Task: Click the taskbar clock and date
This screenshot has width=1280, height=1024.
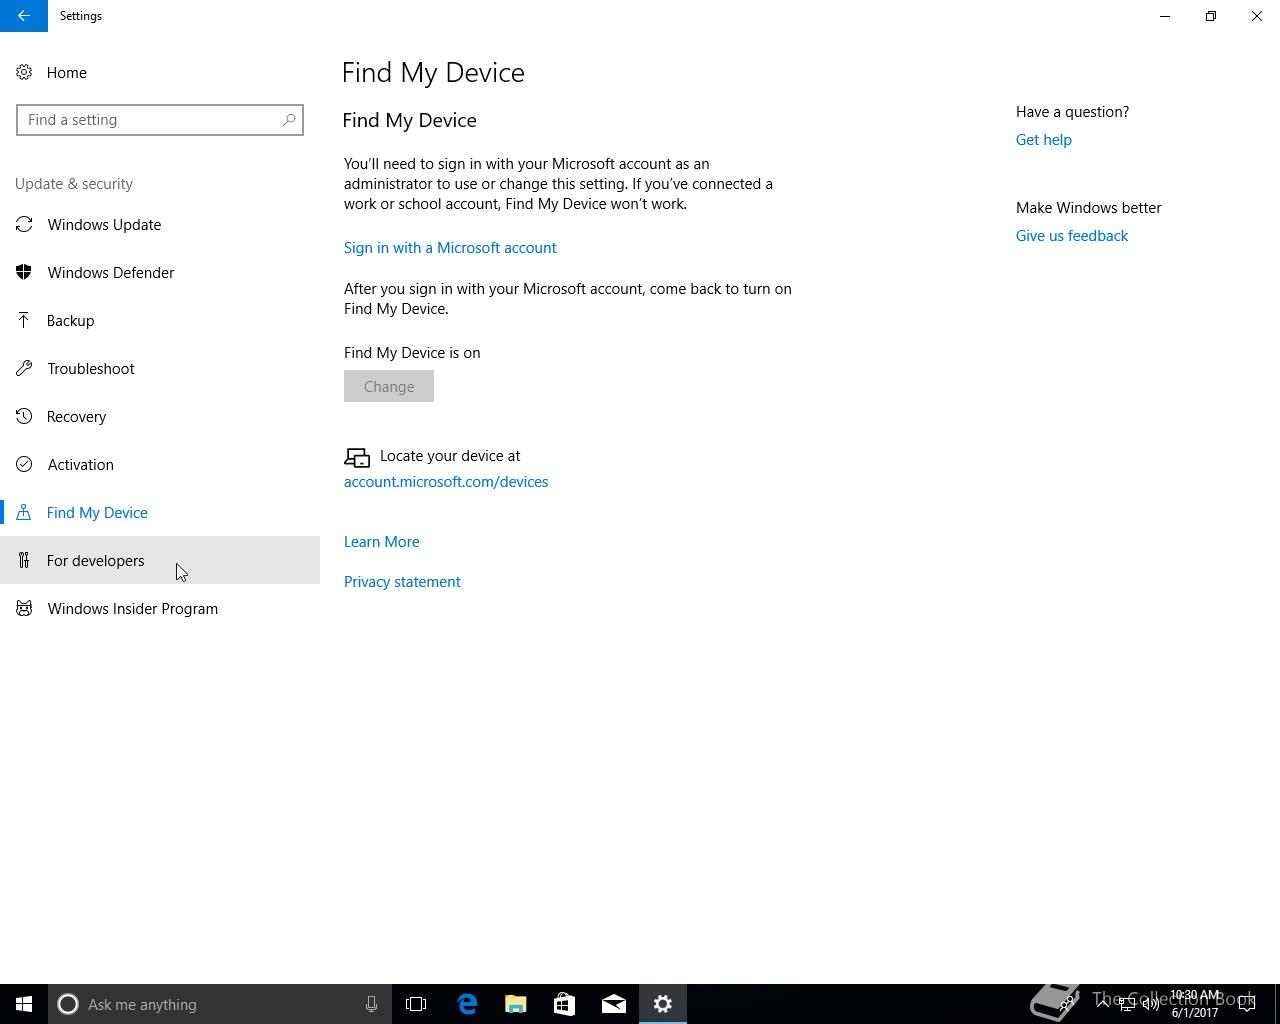Action: coord(1195,1004)
